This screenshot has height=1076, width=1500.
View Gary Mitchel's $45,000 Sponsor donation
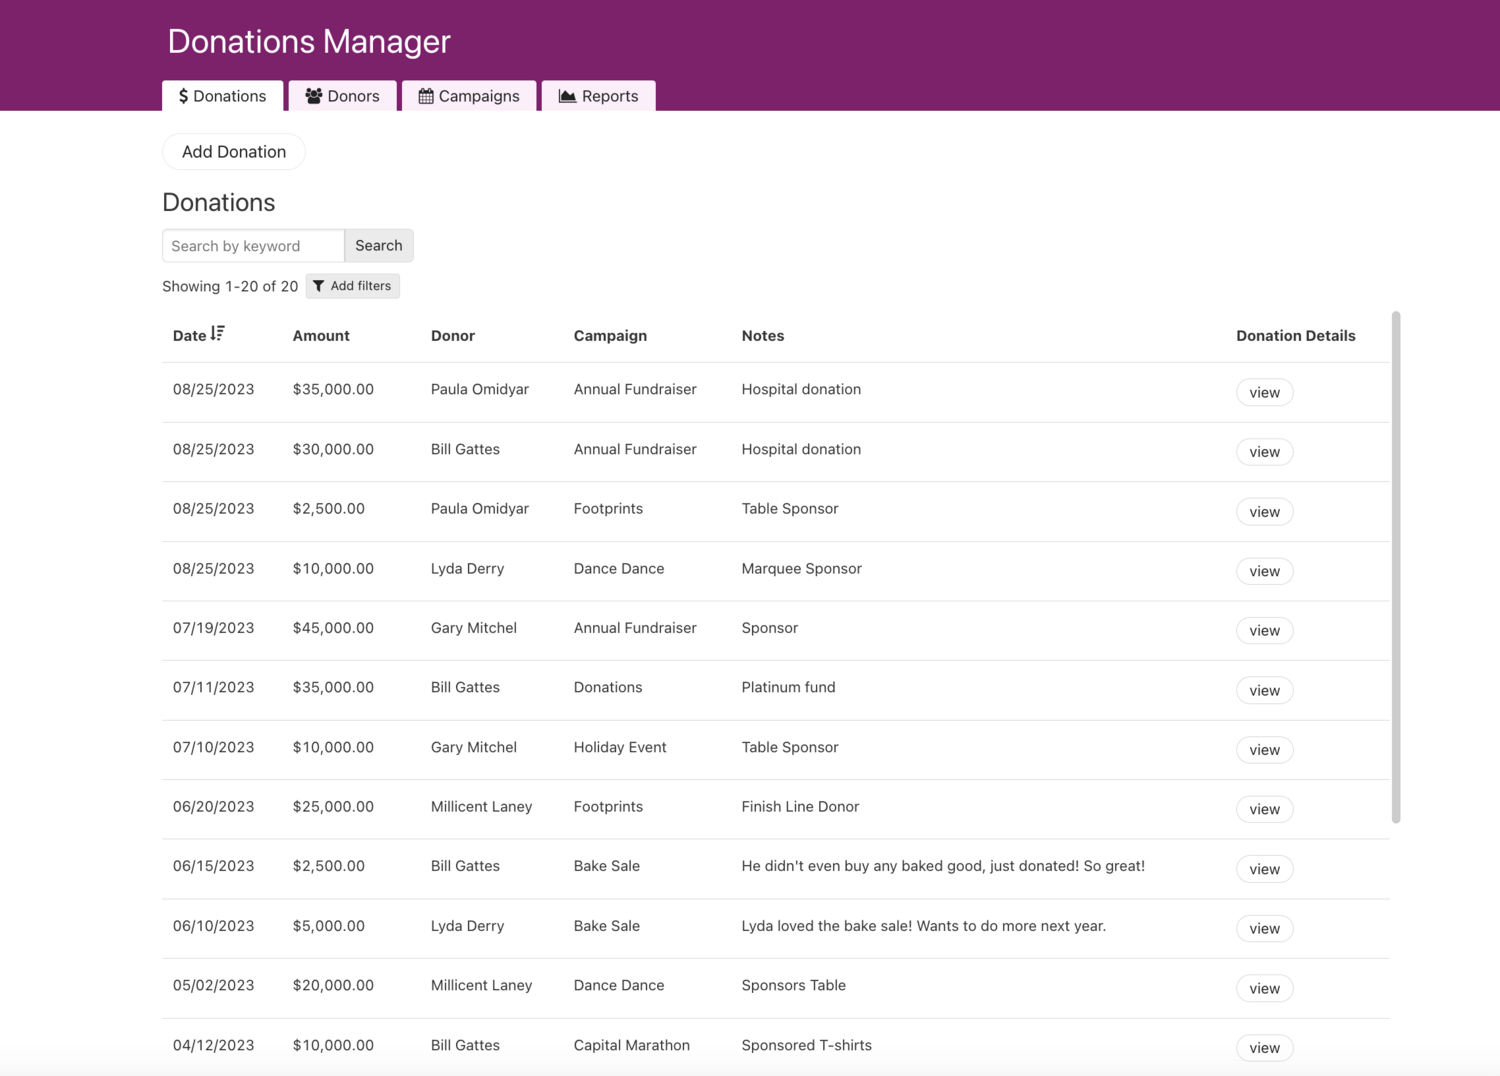1264,631
